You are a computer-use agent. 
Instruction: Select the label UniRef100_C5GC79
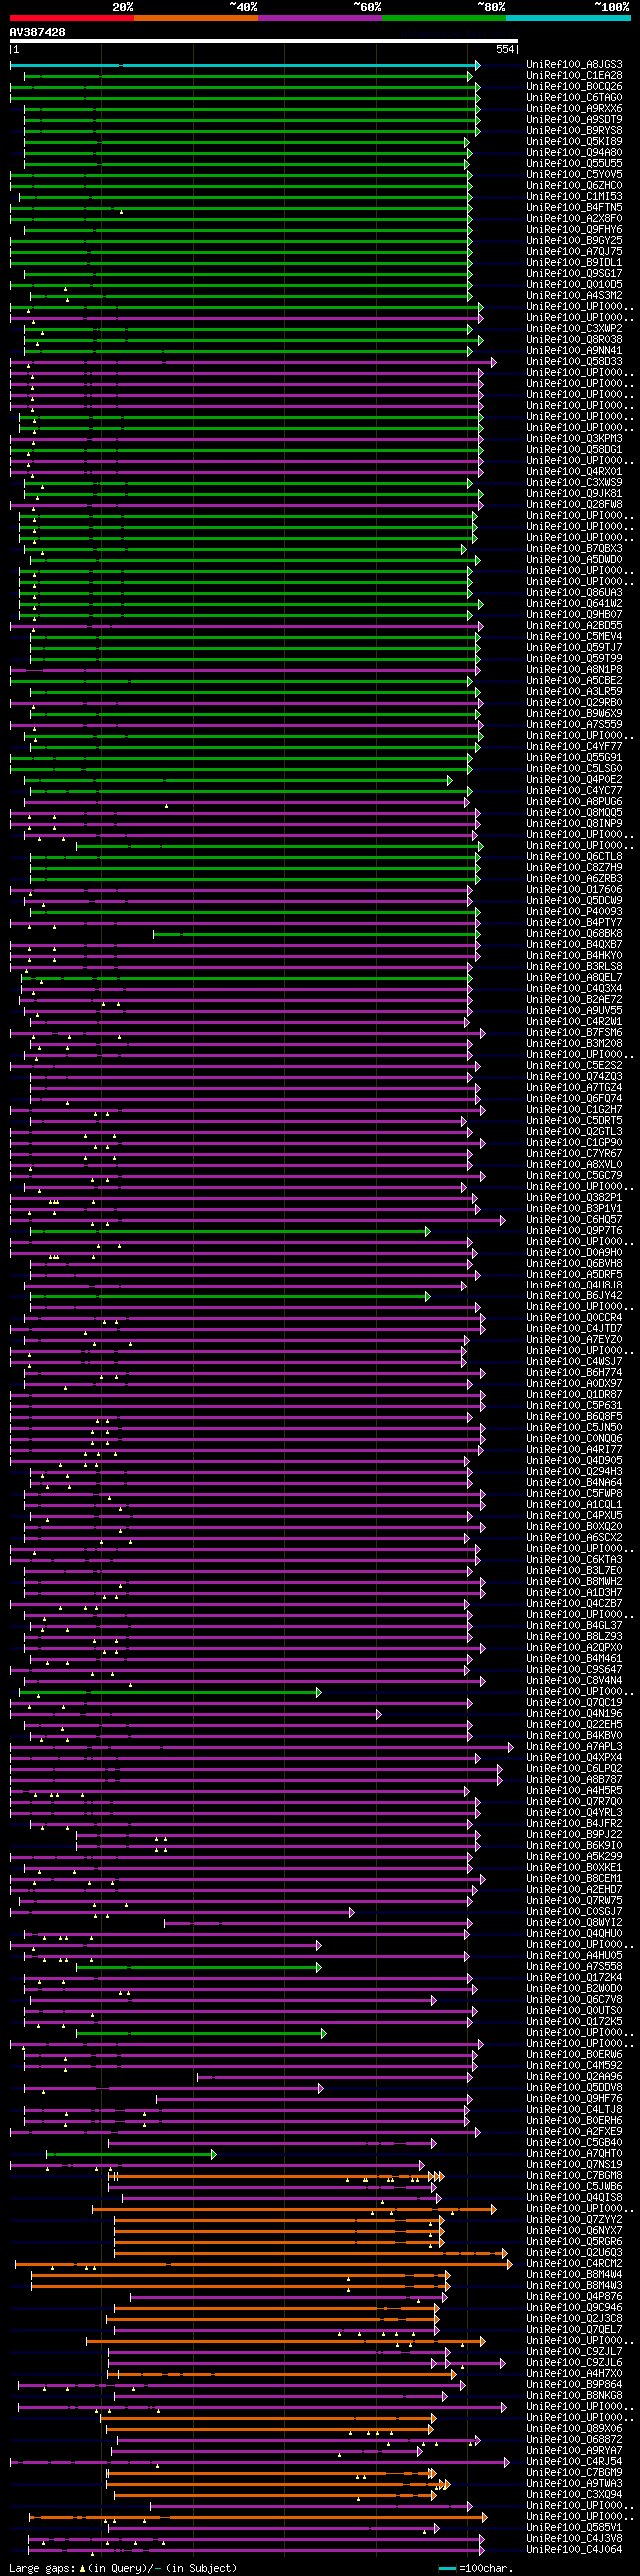pyautogui.click(x=574, y=1175)
